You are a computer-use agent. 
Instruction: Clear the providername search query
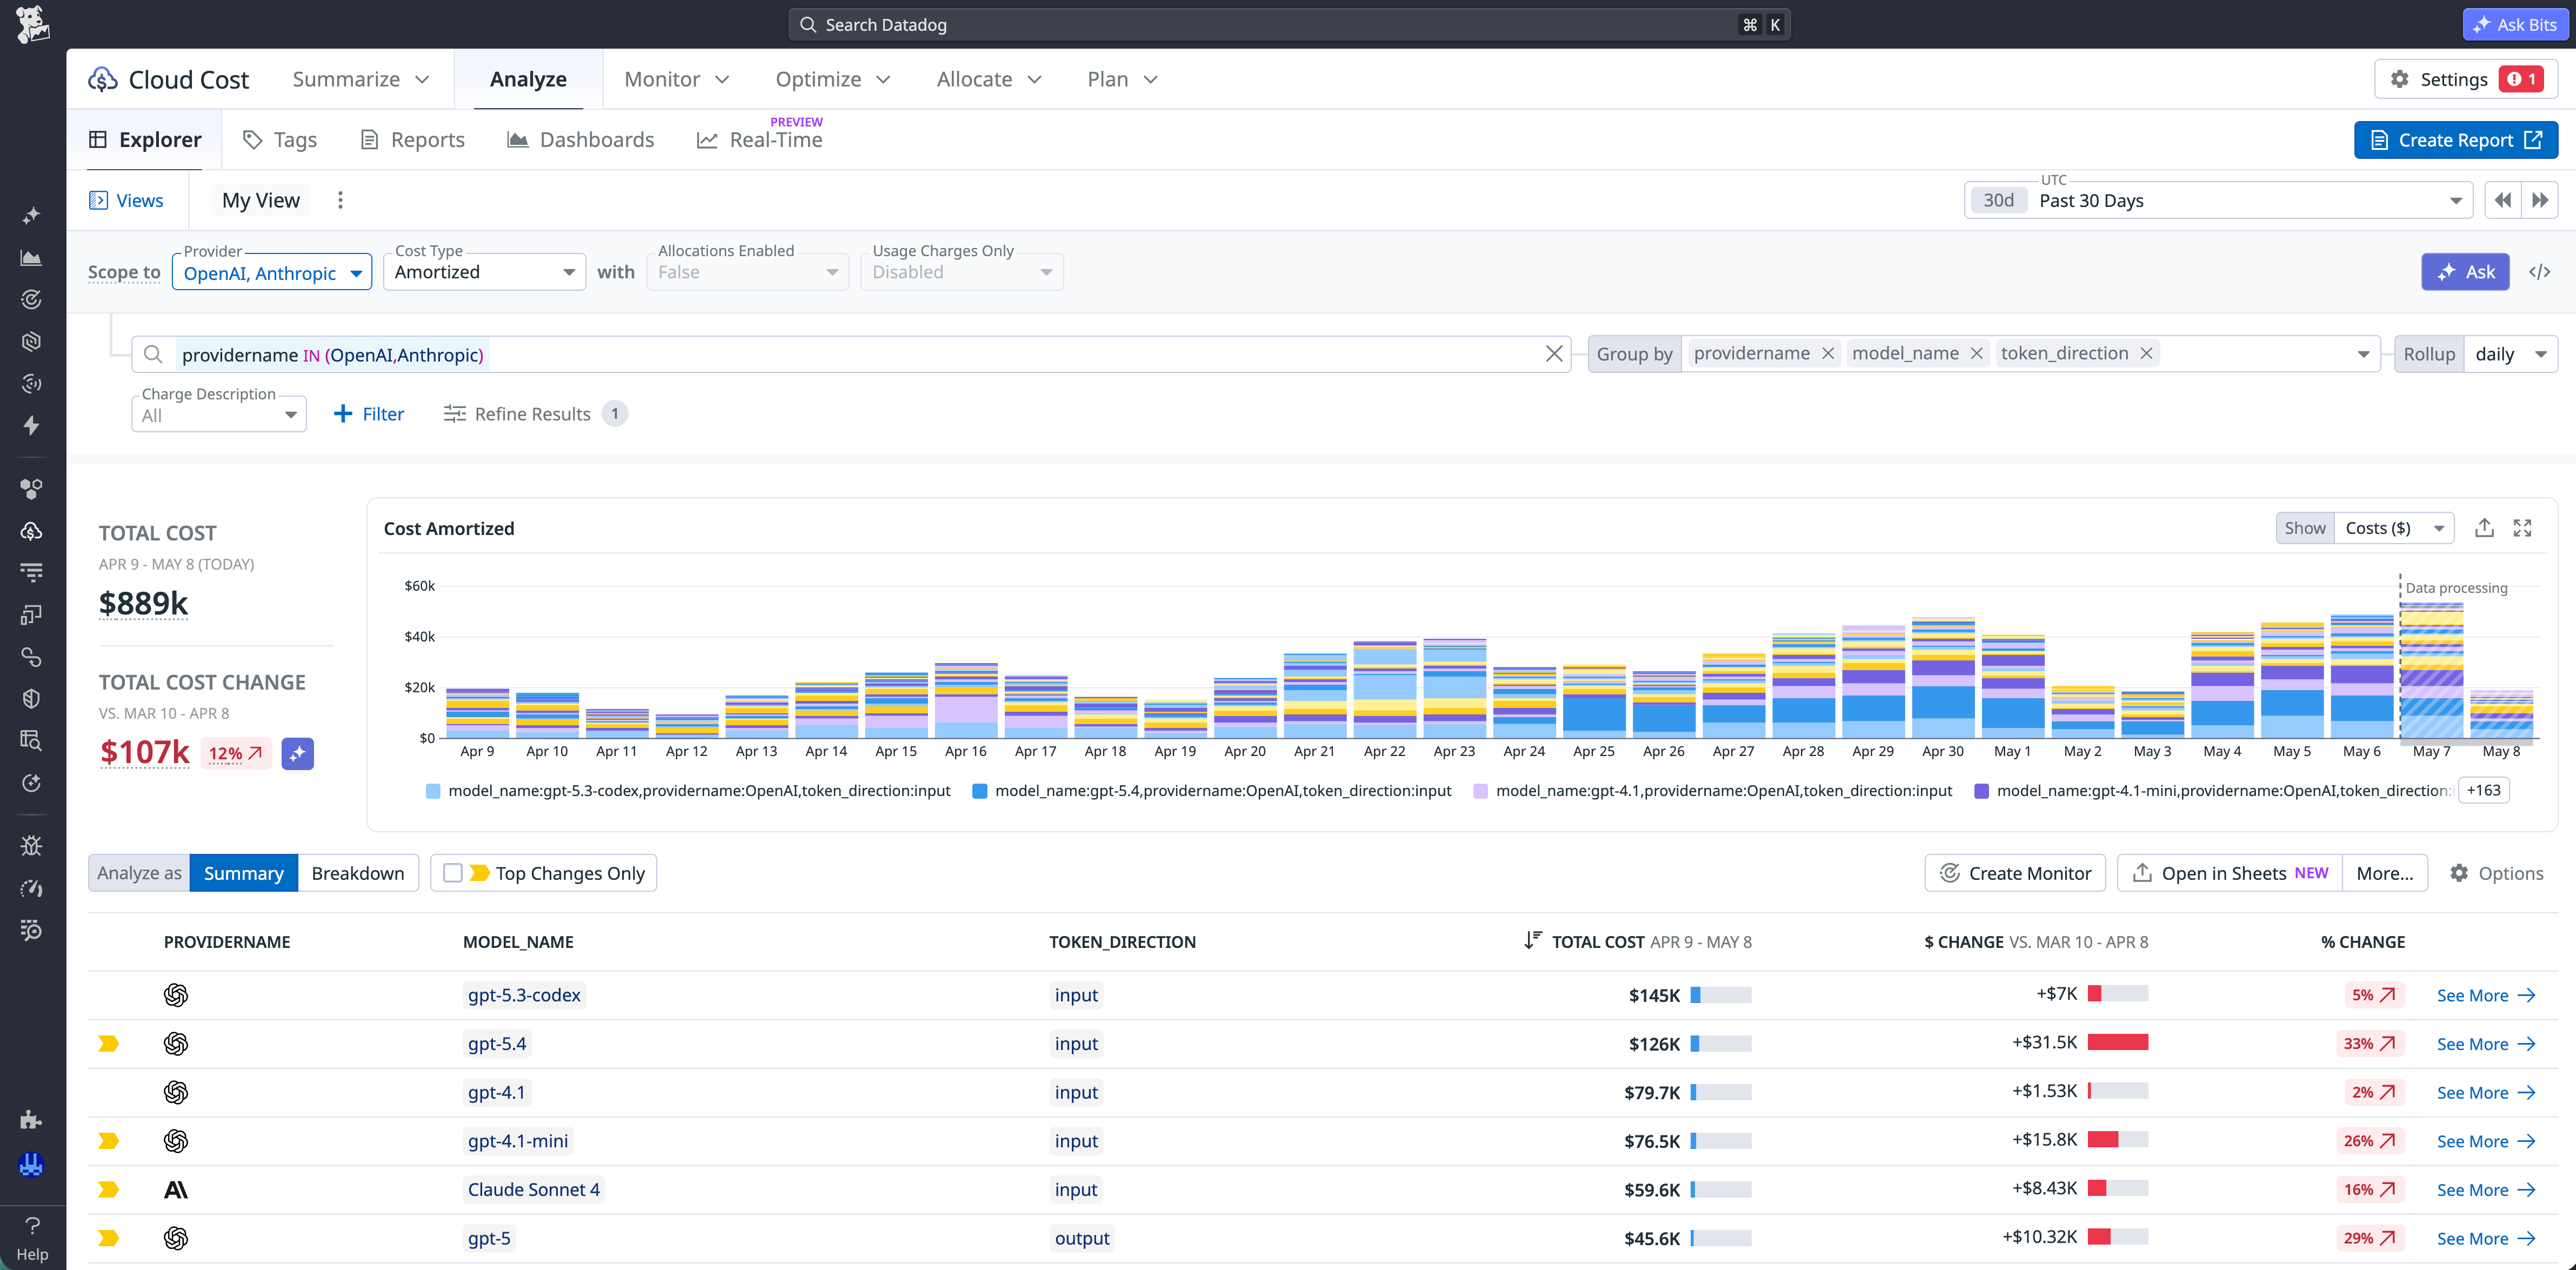(1554, 354)
